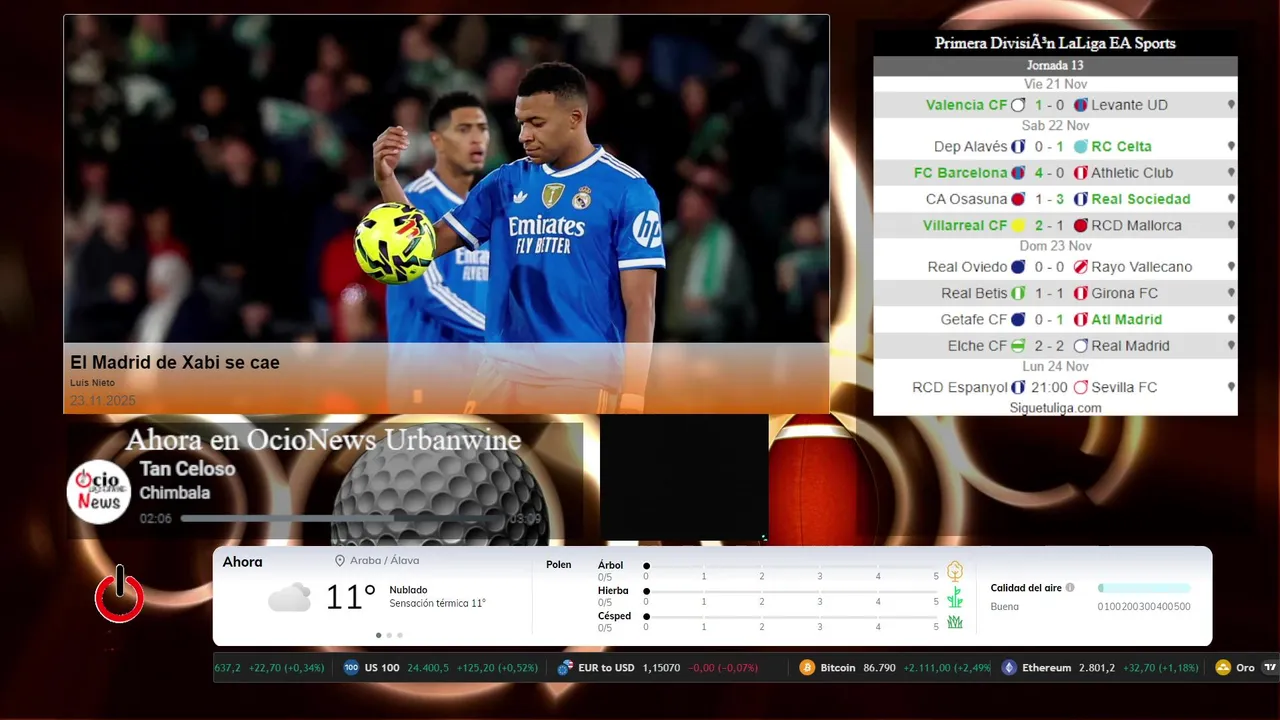Click the RC Celta light-blue crest
The width and height of the screenshot is (1280, 720).
(x=1080, y=146)
